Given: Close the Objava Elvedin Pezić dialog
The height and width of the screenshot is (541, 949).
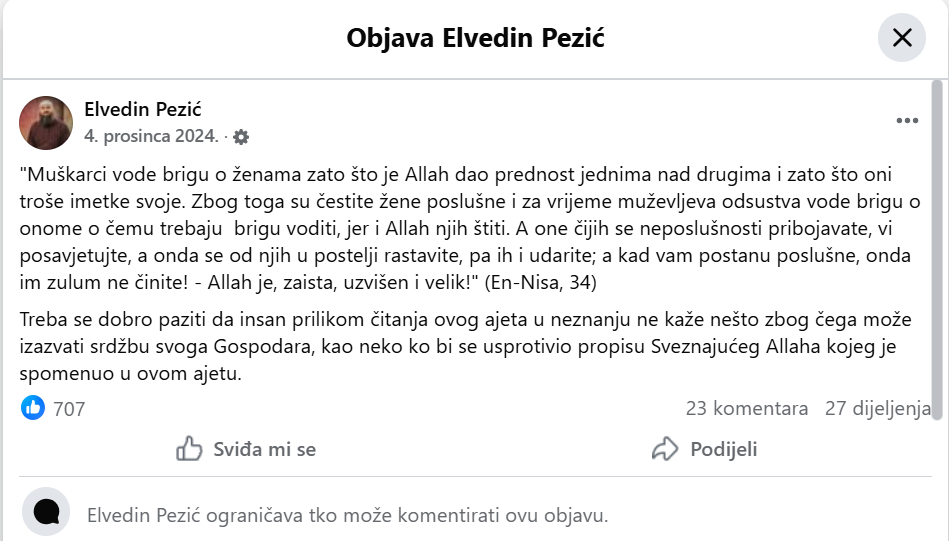Looking at the screenshot, I should coord(902,39).
